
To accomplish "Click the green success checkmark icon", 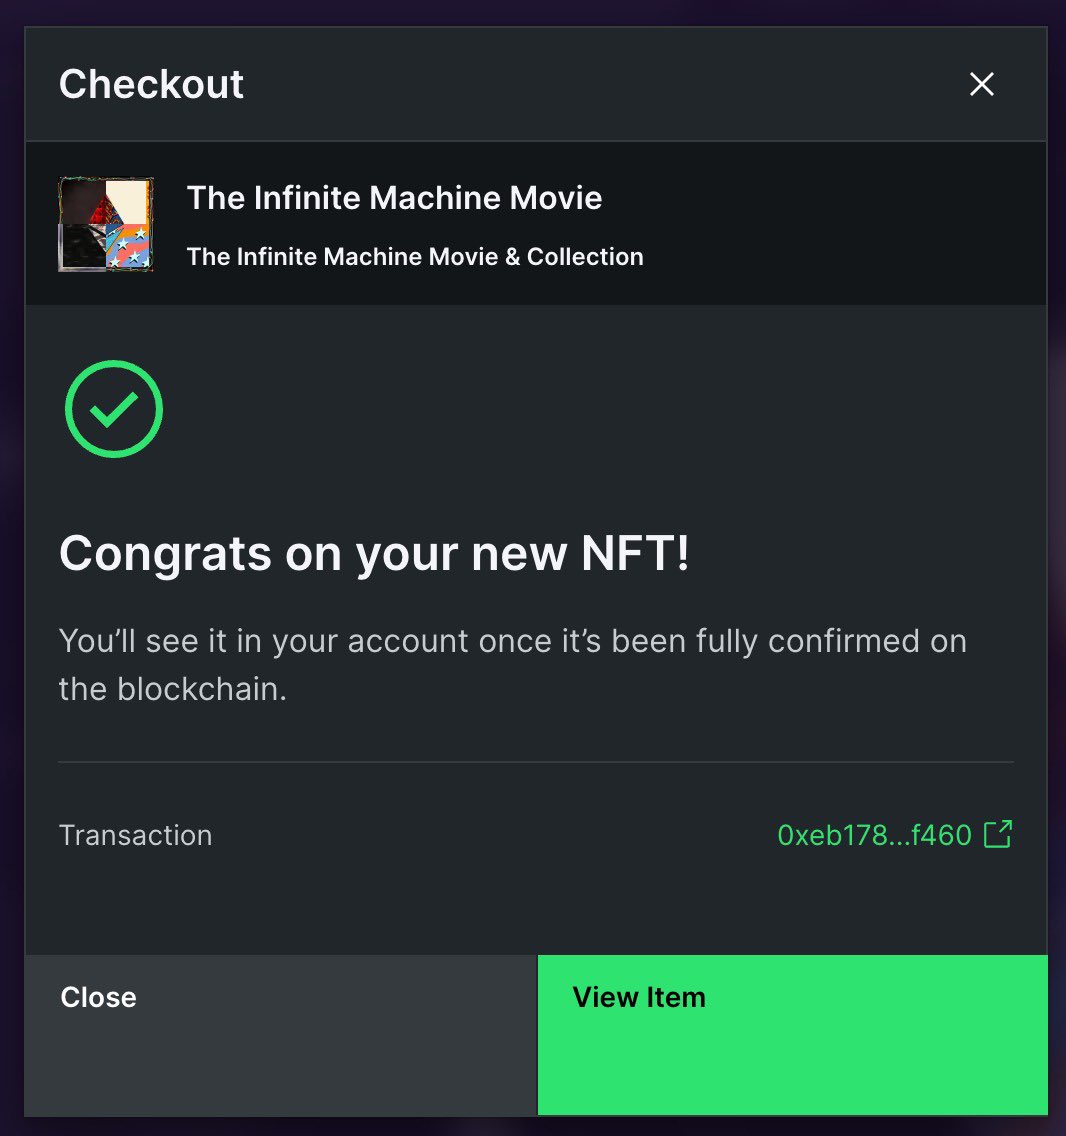I will (114, 409).
